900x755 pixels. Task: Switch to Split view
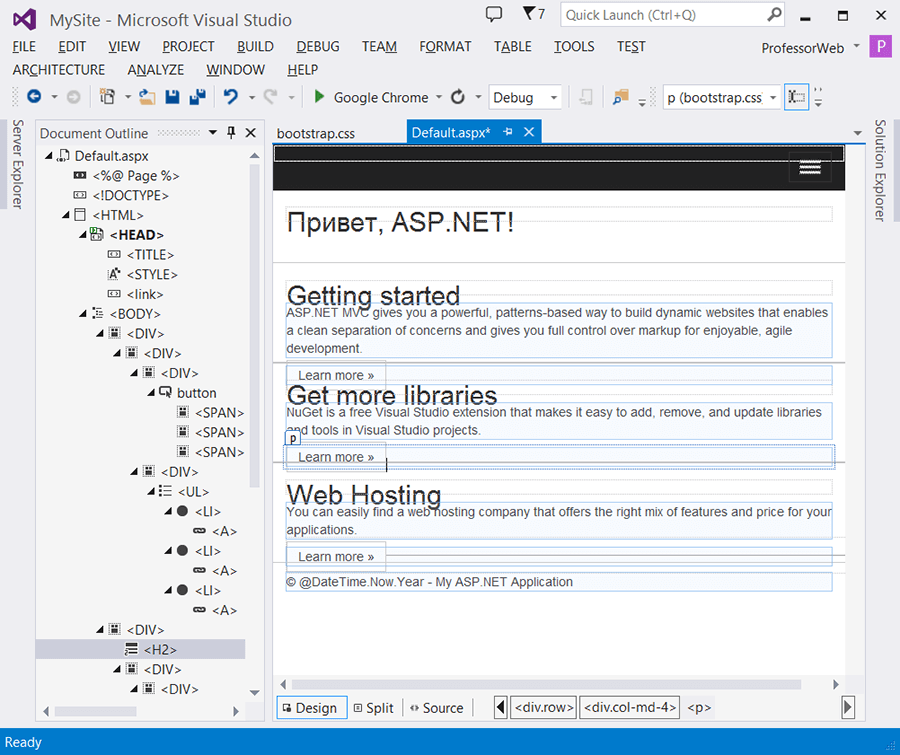point(374,708)
